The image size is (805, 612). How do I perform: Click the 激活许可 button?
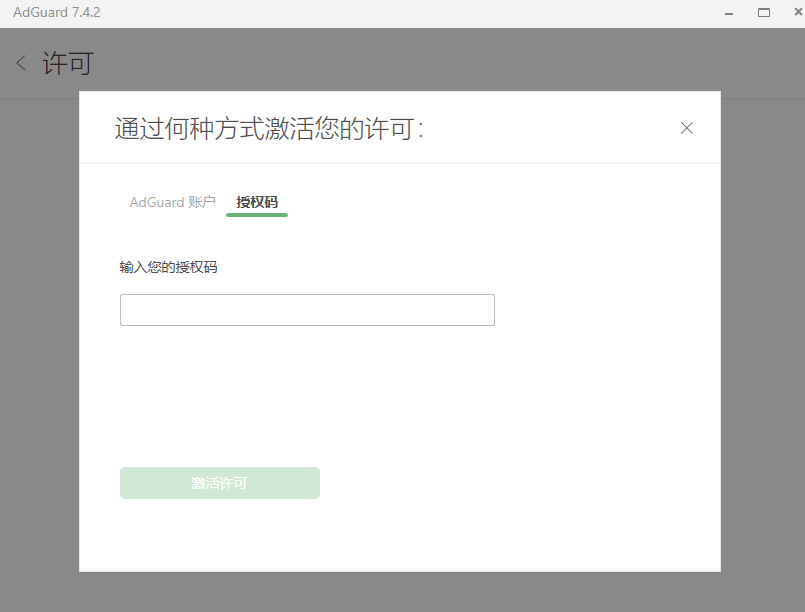click(x=220, y=483)
